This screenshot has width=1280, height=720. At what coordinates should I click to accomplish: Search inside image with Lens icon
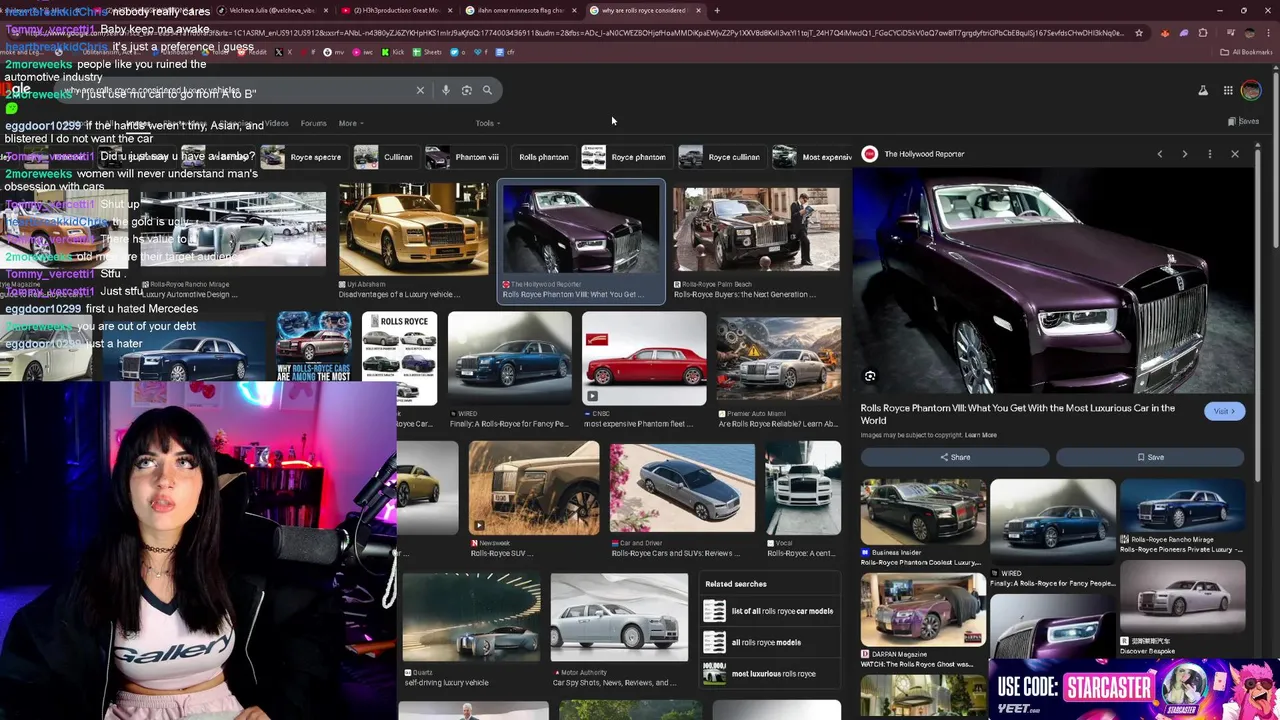click(x=870, y=376)
